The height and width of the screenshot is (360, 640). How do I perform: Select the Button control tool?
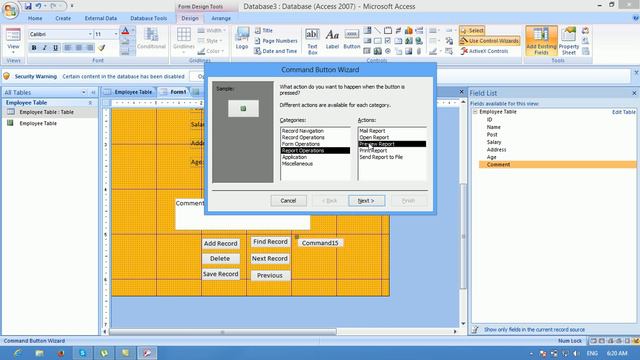351,39
